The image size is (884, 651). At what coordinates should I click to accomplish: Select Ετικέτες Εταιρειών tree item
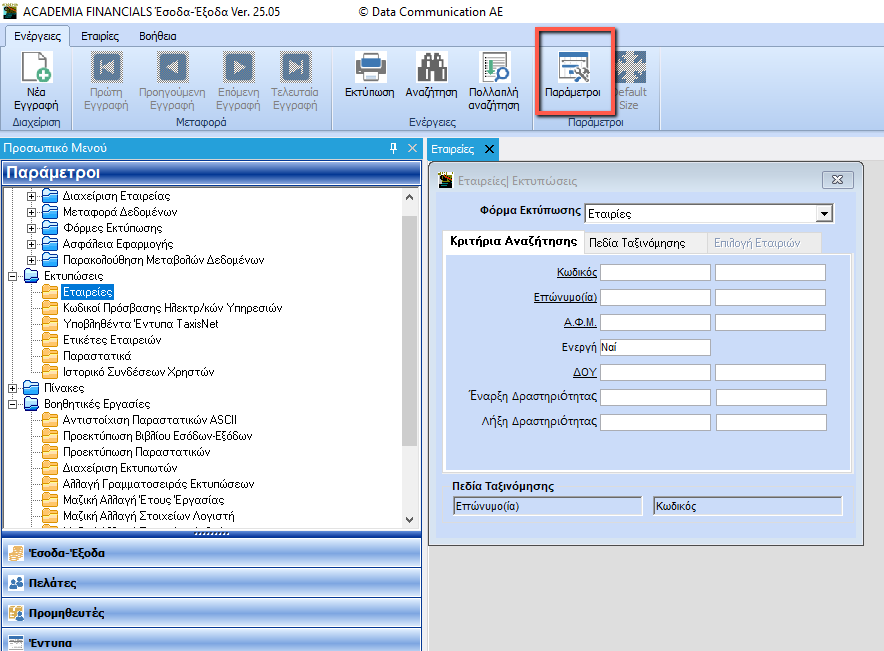112,340
